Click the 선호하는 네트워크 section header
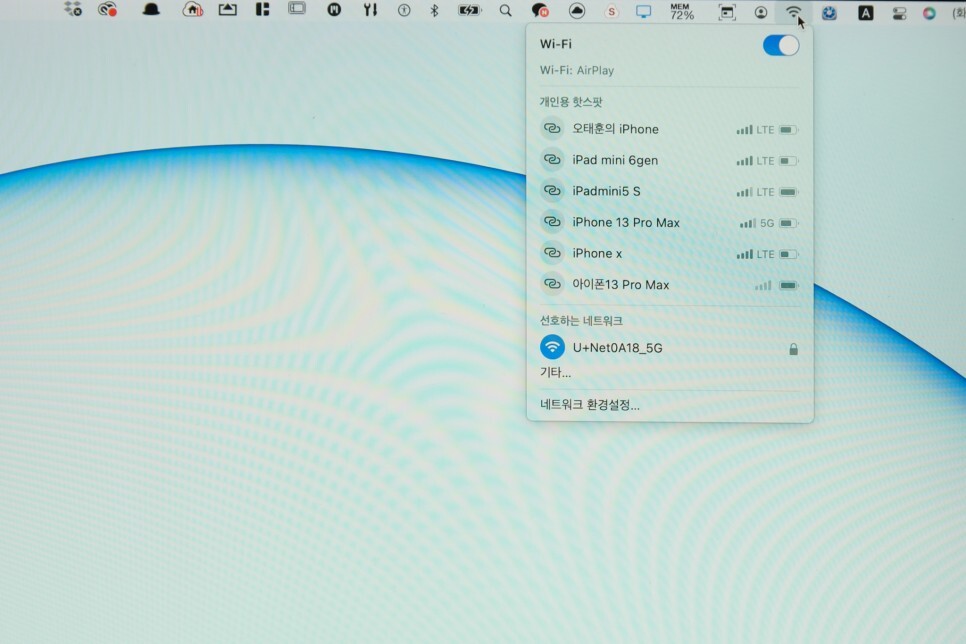Image resolution: width=966 pixels, height=644 pixels. tap(581, 320)
